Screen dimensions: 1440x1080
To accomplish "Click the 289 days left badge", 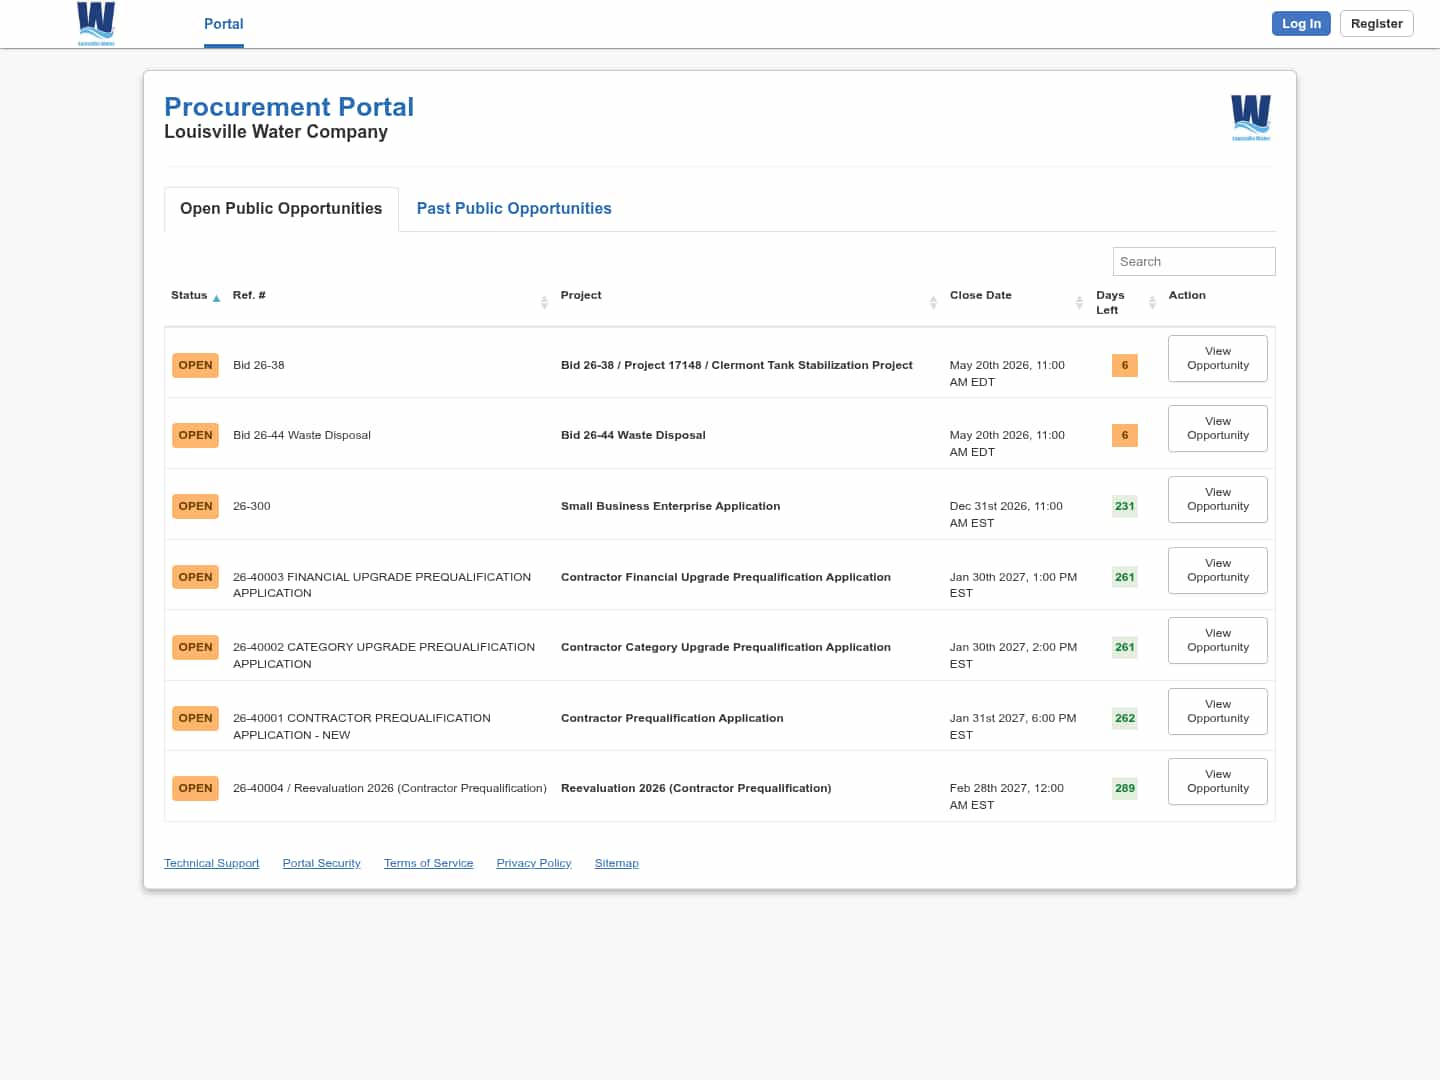I will pos(1125,788).
